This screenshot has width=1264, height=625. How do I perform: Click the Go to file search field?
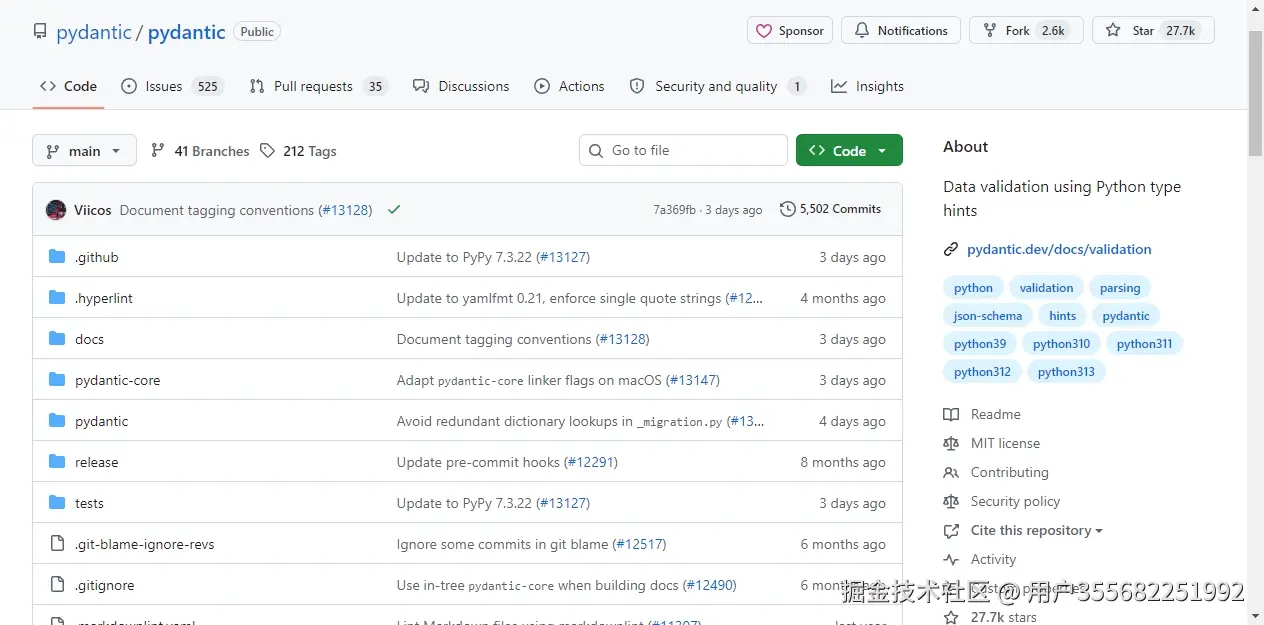[683, 150]
